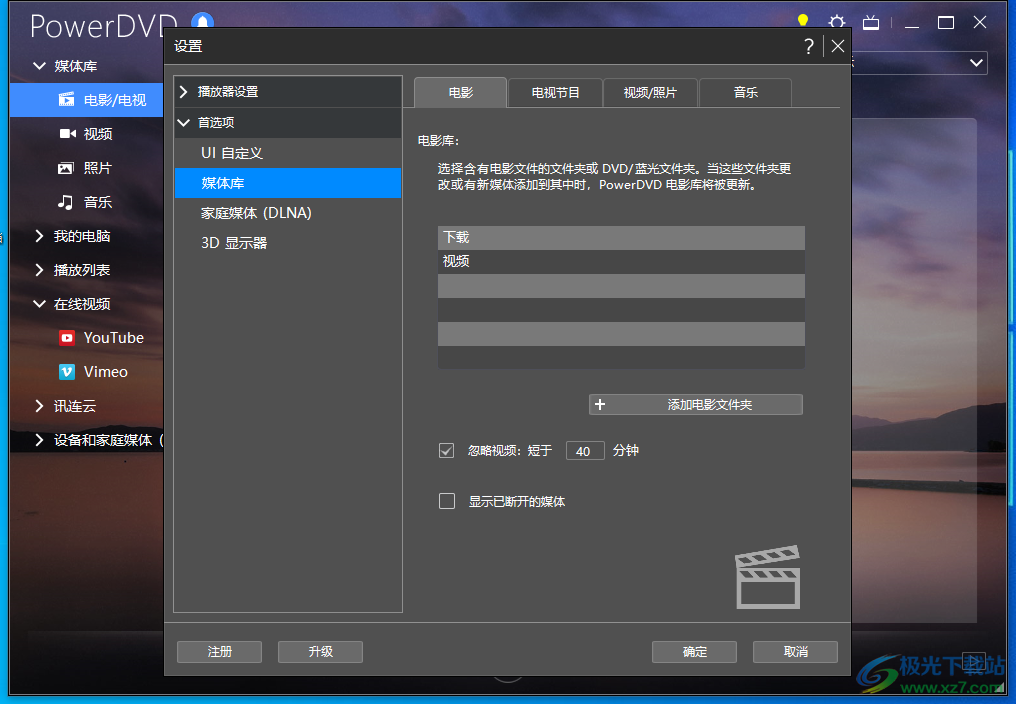Screen dimensions: 1016x704
Task: Click the 升级 button
Action: coord(321,651)
